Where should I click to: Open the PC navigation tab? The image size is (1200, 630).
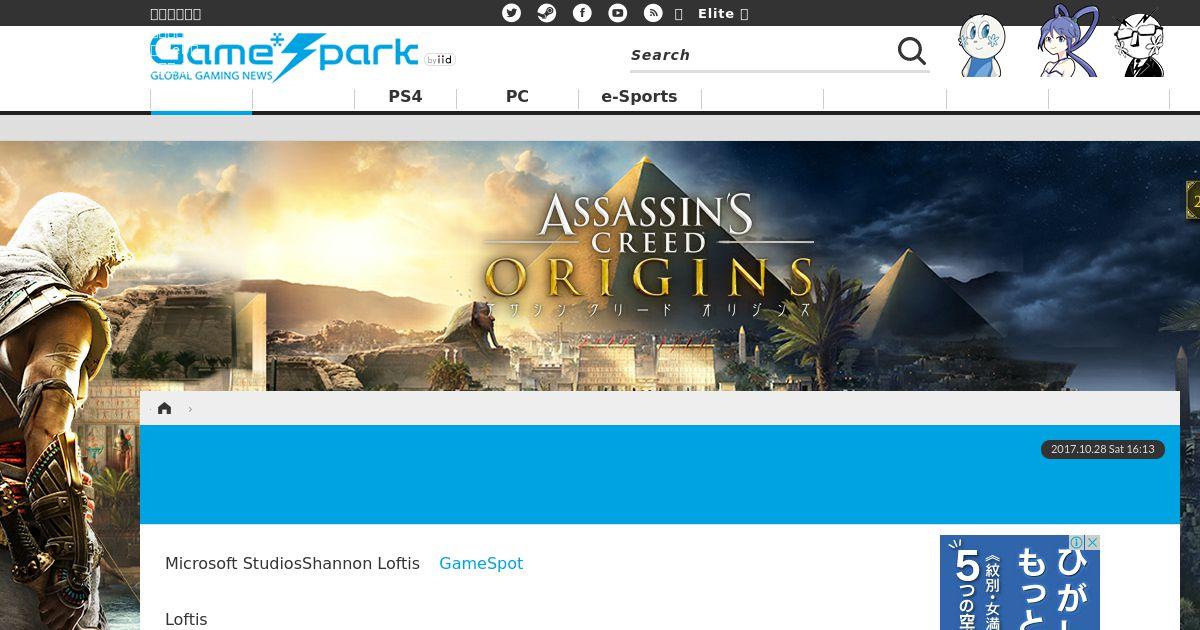(517, 97)
